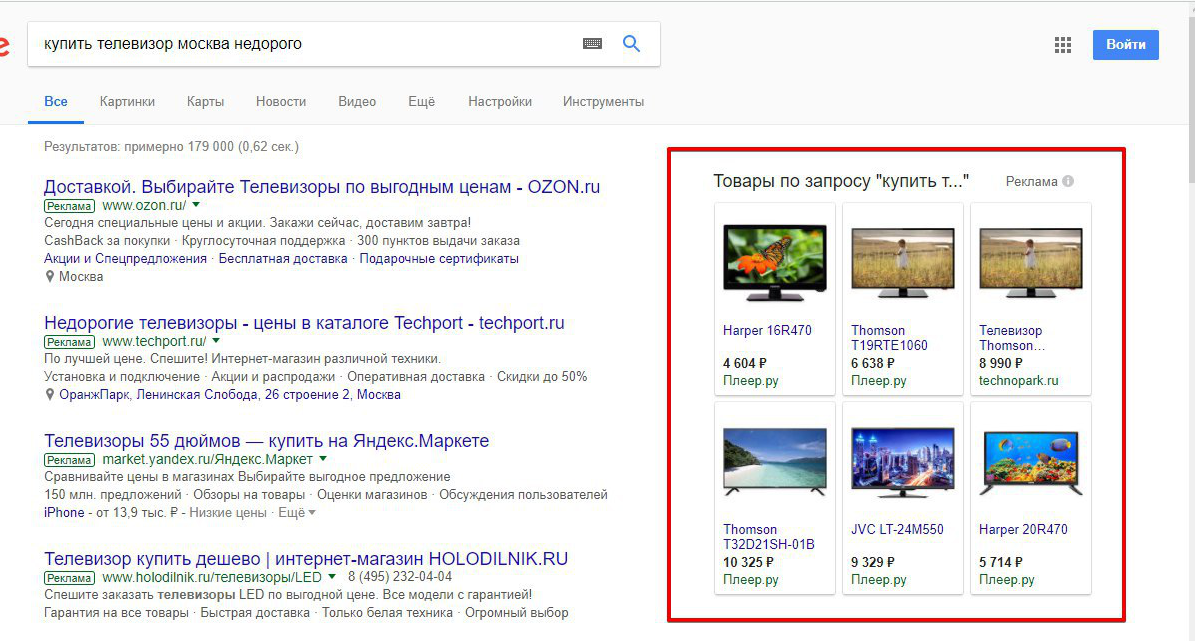Image resolution: width=1195 pixels, height=641 pixels.
Task: Open the Thomson T32D21SH-01B product title
Action: [769, 537]
